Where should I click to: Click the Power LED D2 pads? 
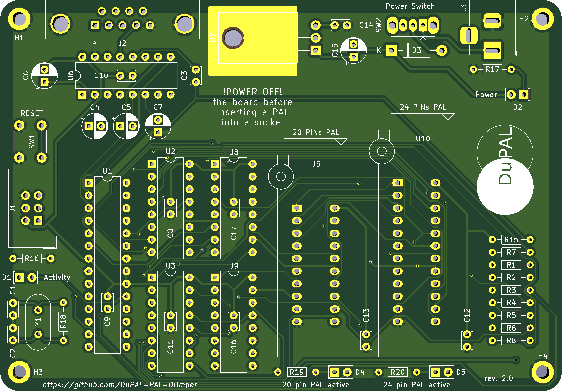click(x=518, y=95)
